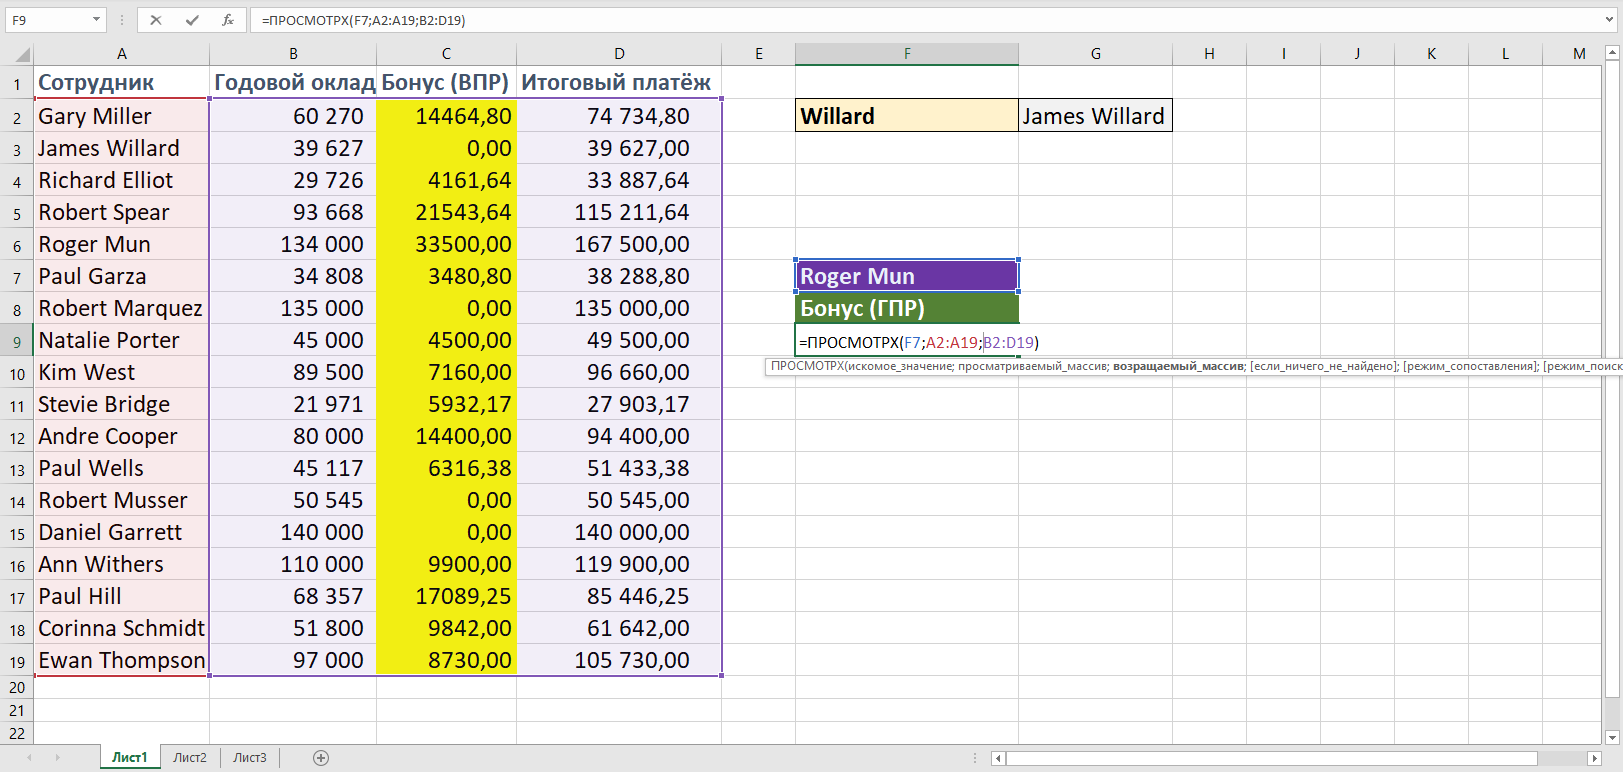
Task: Open the Name Box dropdown arrow
Action: (x=96, y=20)
